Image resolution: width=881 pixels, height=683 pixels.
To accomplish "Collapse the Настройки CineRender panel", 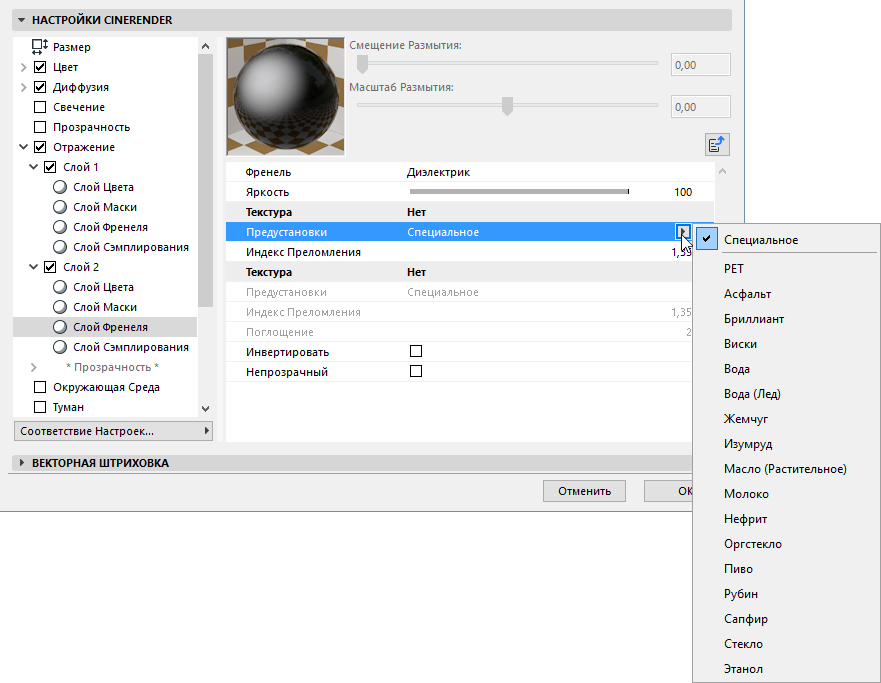I will pos(21,20).
